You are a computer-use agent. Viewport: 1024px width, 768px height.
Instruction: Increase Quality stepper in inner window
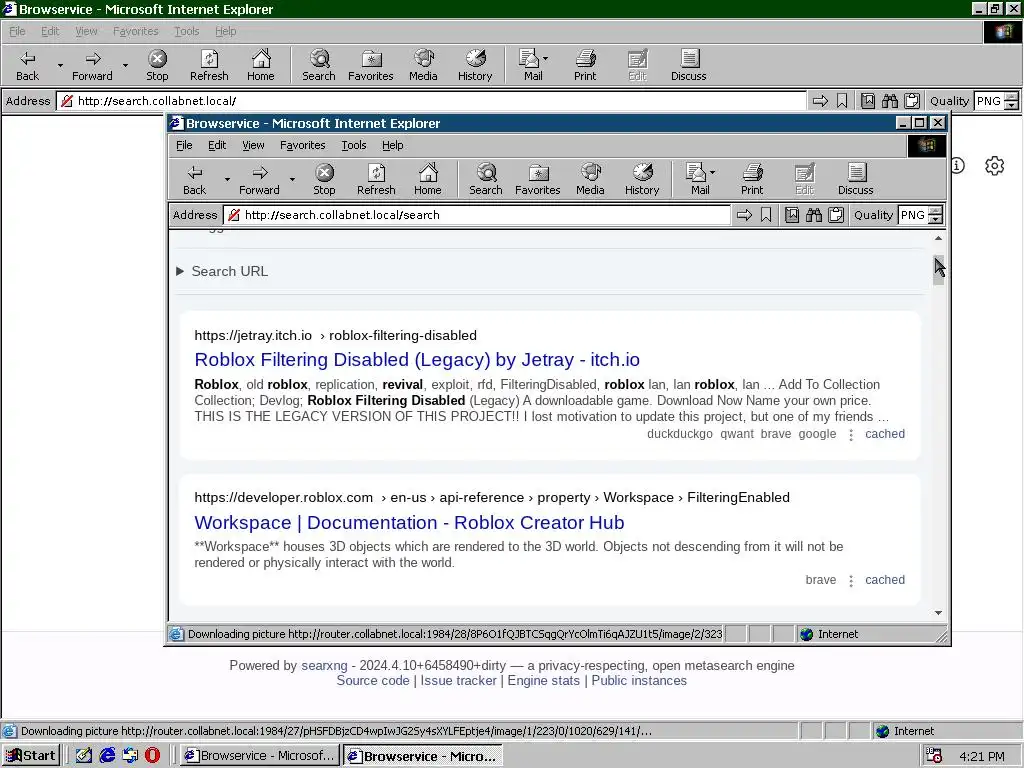(936, 210)
